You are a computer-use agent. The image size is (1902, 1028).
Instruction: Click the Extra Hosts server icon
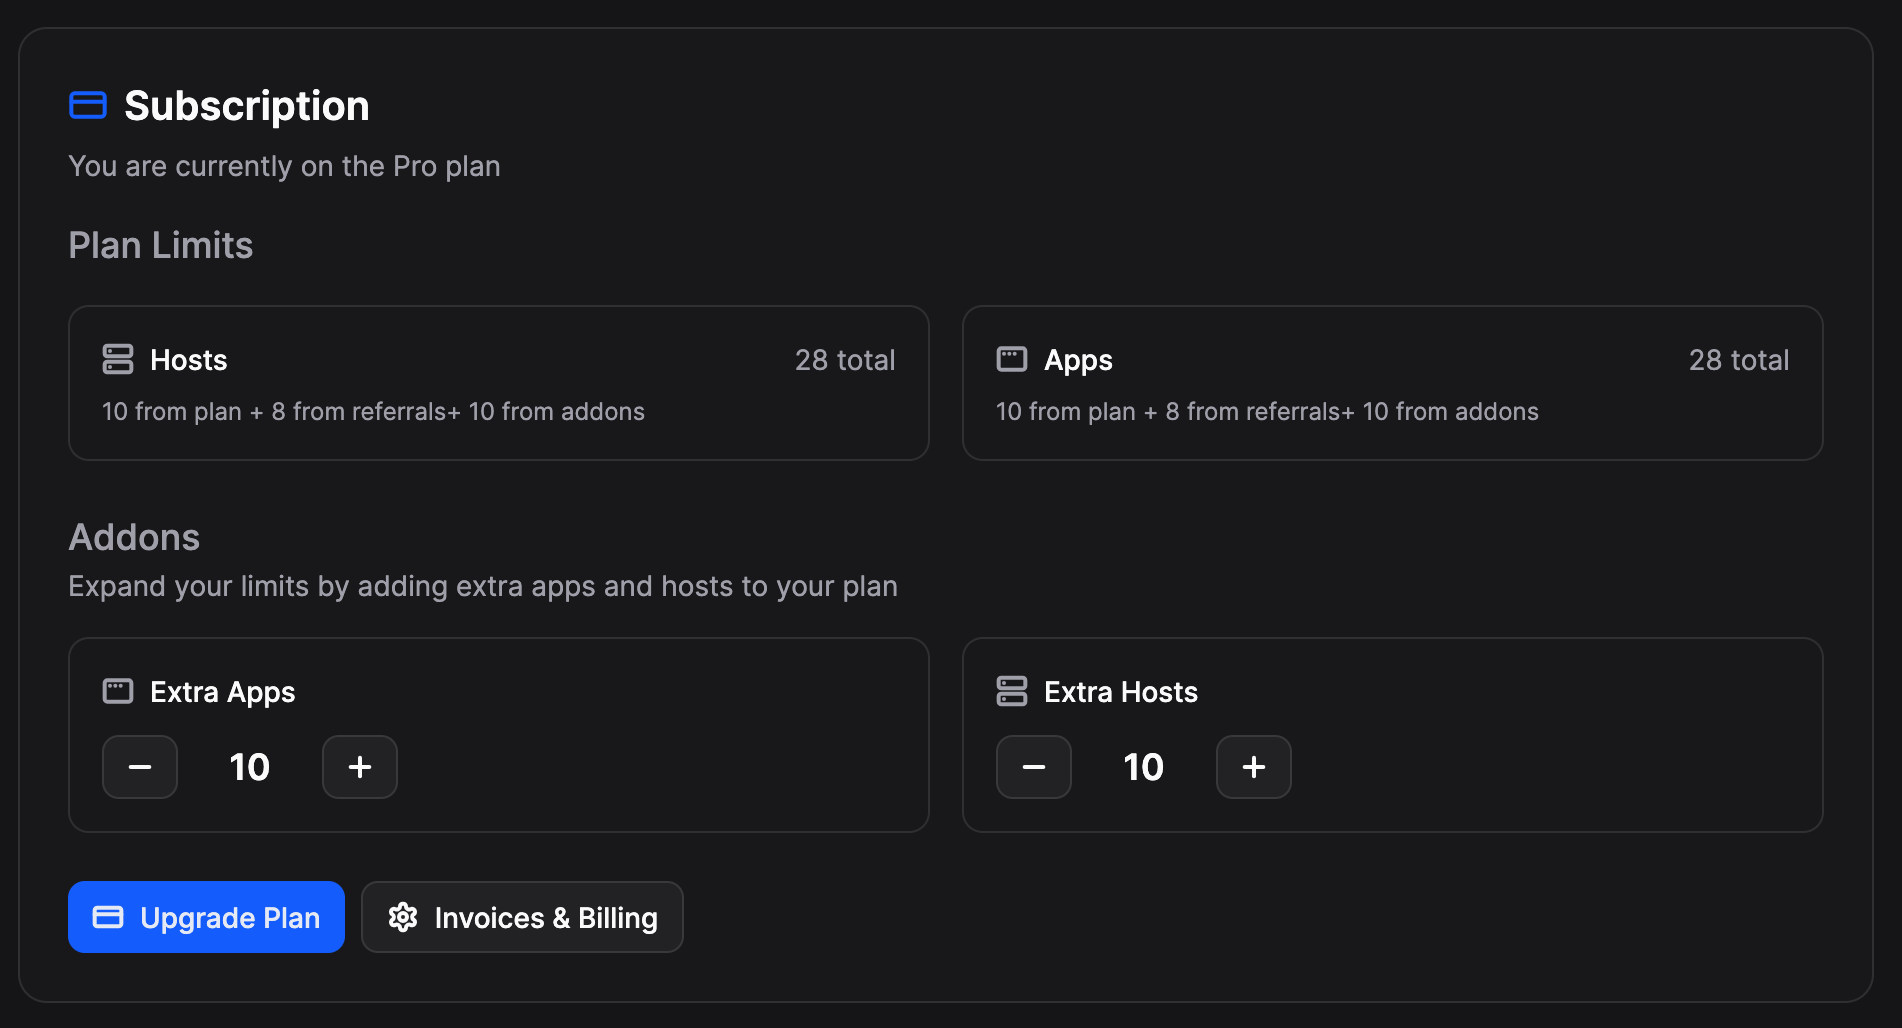pos(1012,691)
